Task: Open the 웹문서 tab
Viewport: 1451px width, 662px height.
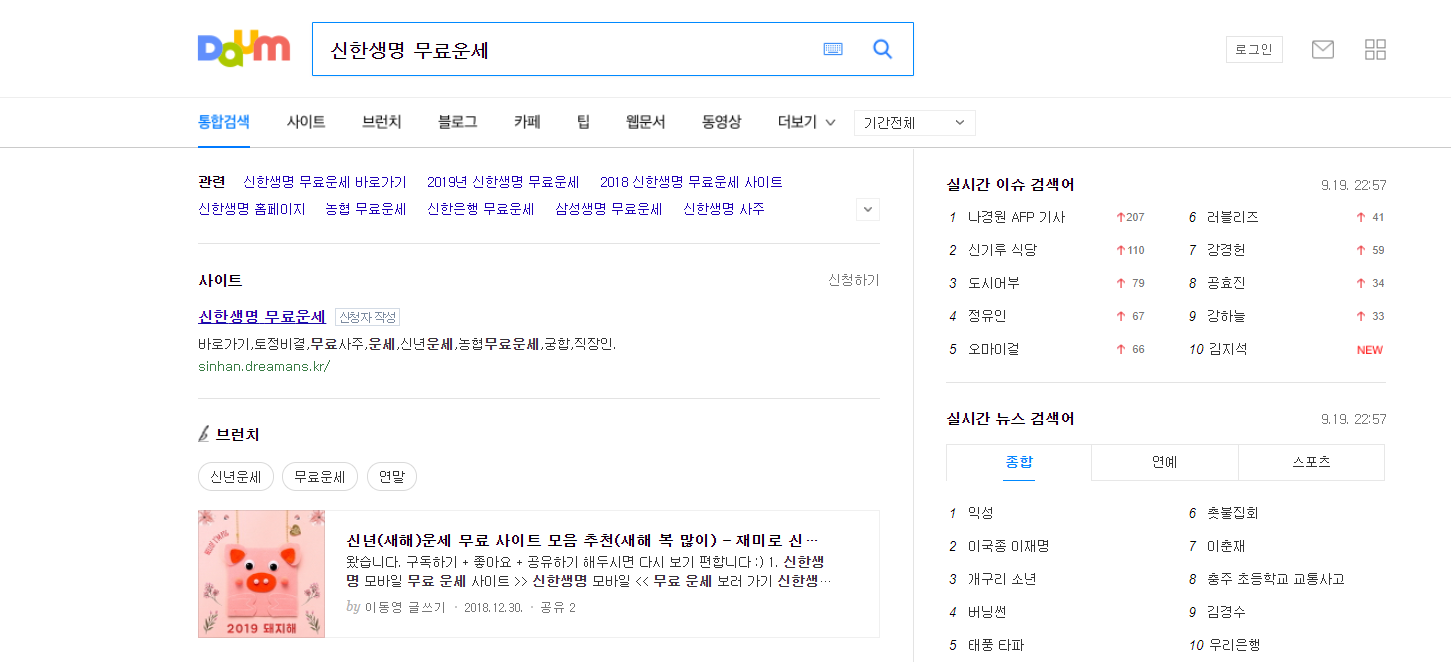Action: (646, 122)
